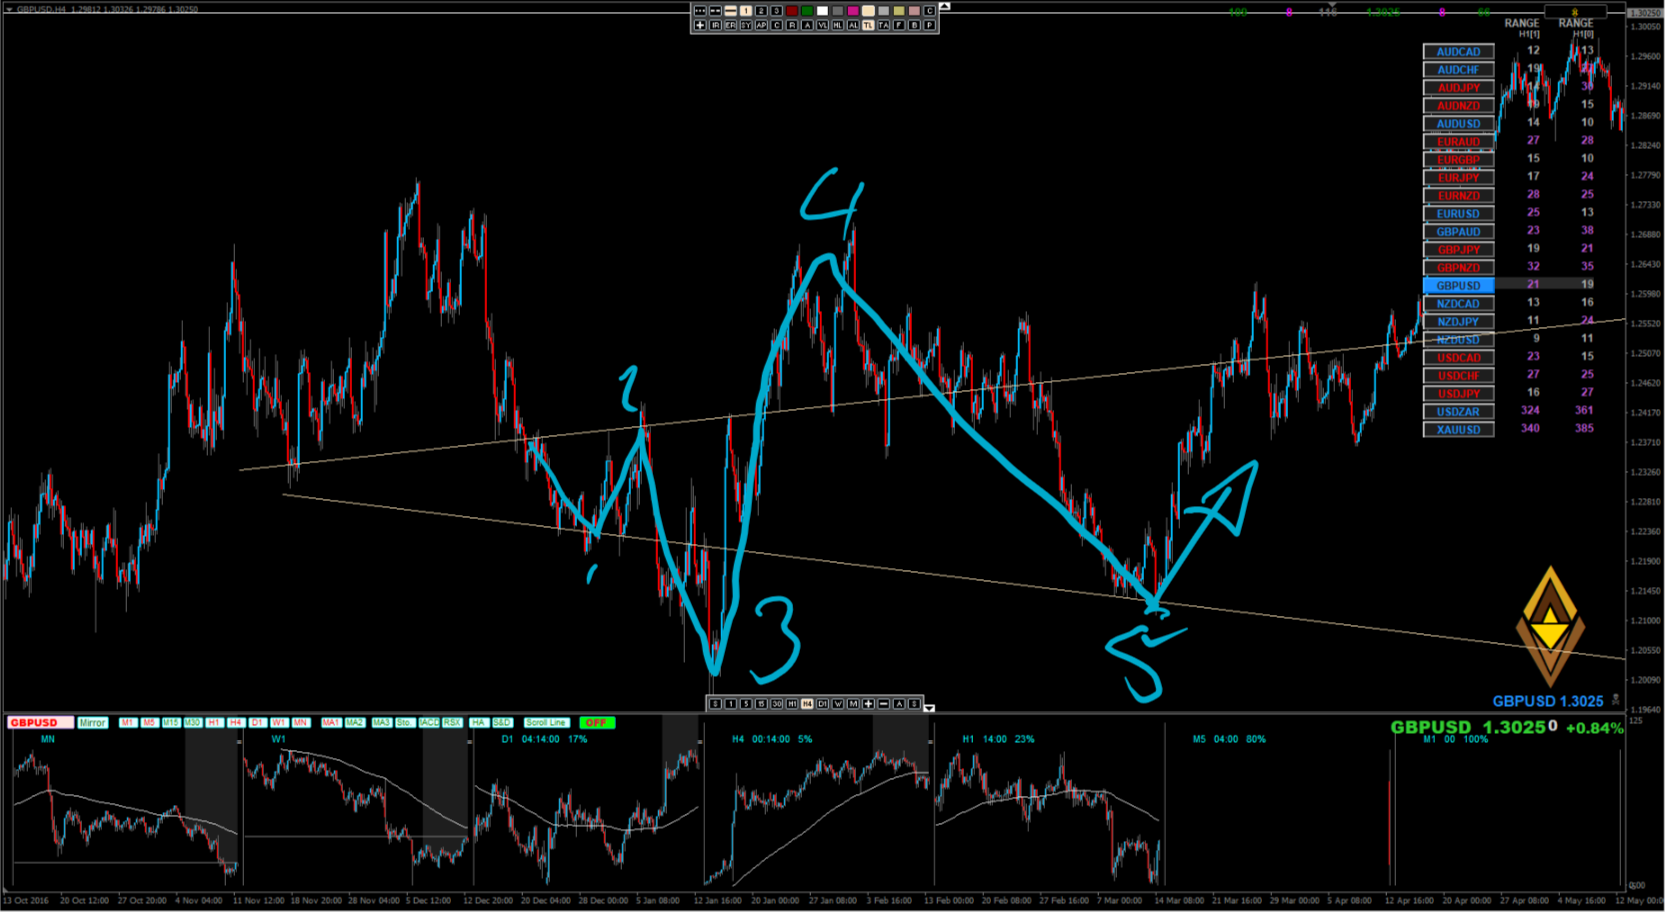Click the zoom in plus icon
This screenshot has height=912, width=1665.
point(868,704)
